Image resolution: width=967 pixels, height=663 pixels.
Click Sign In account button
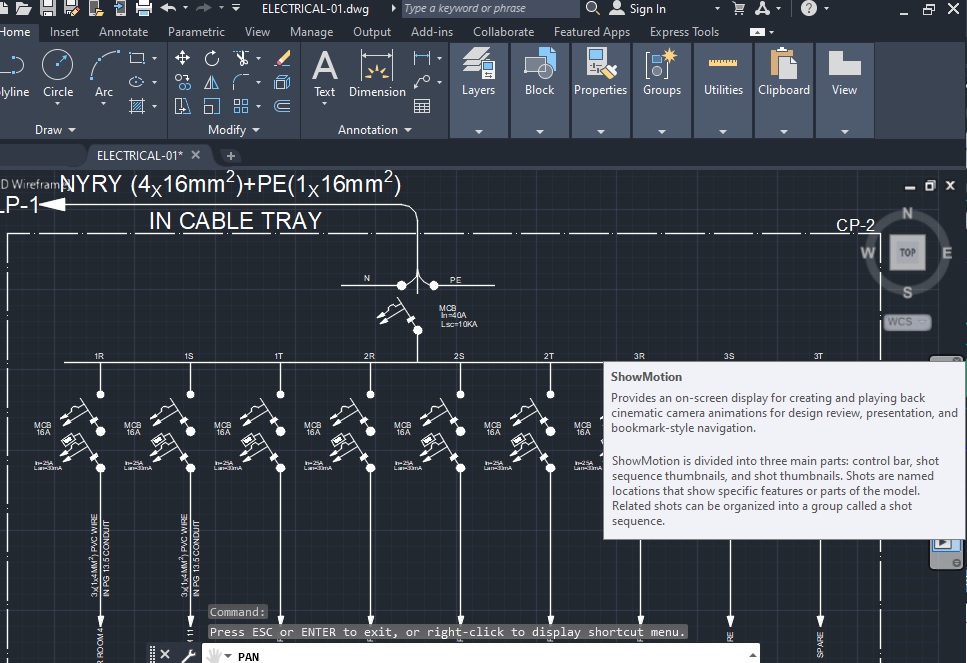[638, 9]
